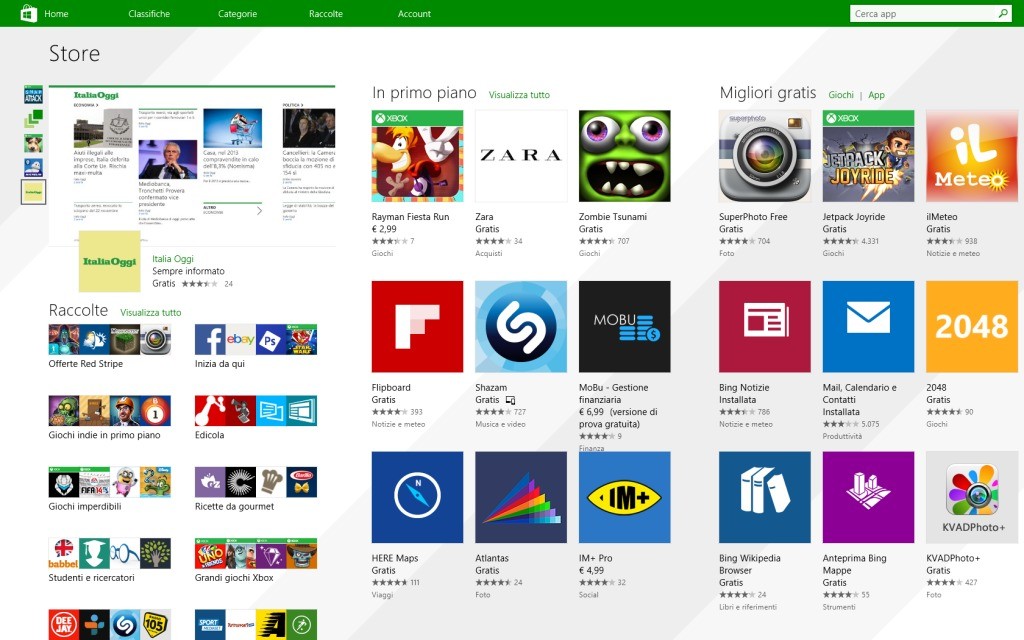Click Visualizza tutto next to Raccolte
The image size is (1024, 640).
[x=150, y=312]
